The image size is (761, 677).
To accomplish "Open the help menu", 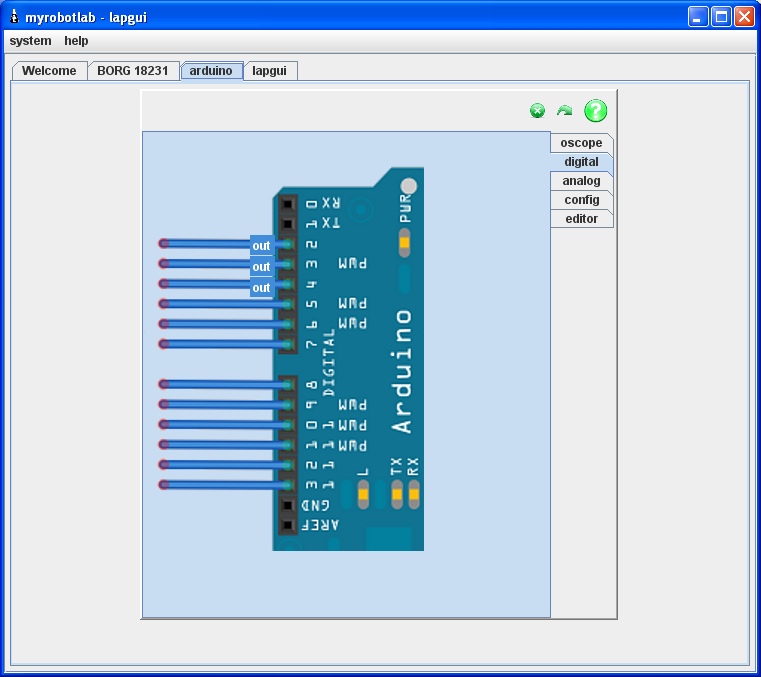I will [x=76, y=41].
